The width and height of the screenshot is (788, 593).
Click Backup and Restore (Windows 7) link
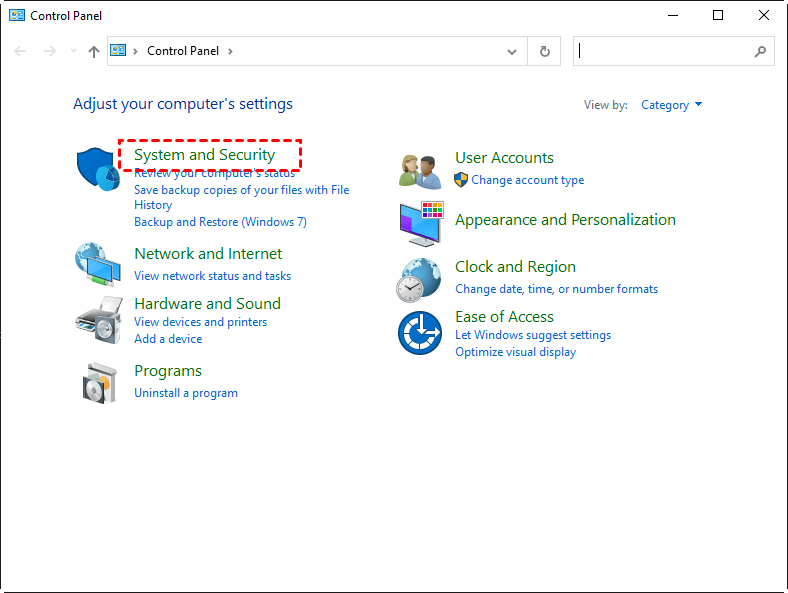pos(220,222)
